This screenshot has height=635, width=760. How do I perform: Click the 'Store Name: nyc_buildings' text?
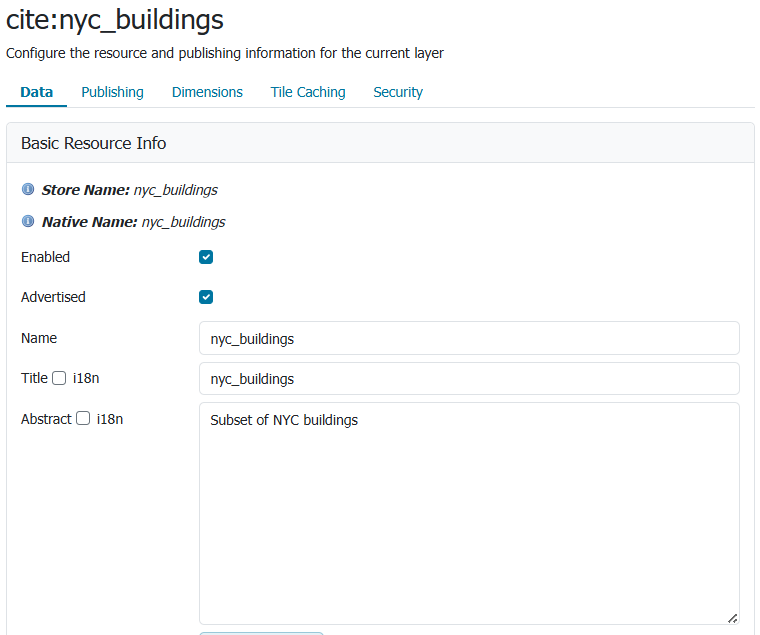coord(129,190)
